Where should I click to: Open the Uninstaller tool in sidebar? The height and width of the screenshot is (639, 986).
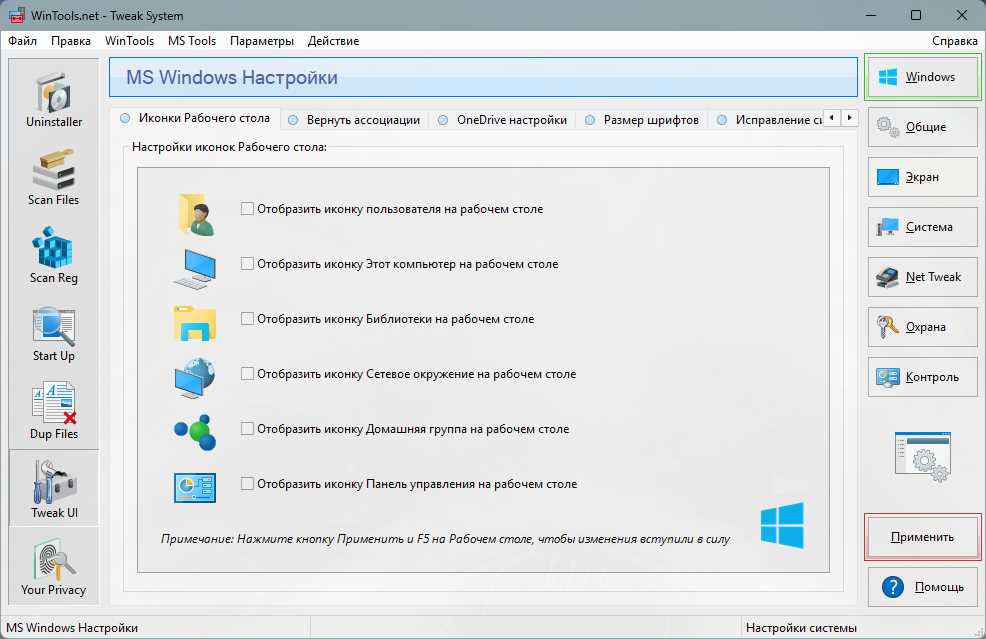pos(54,99)
